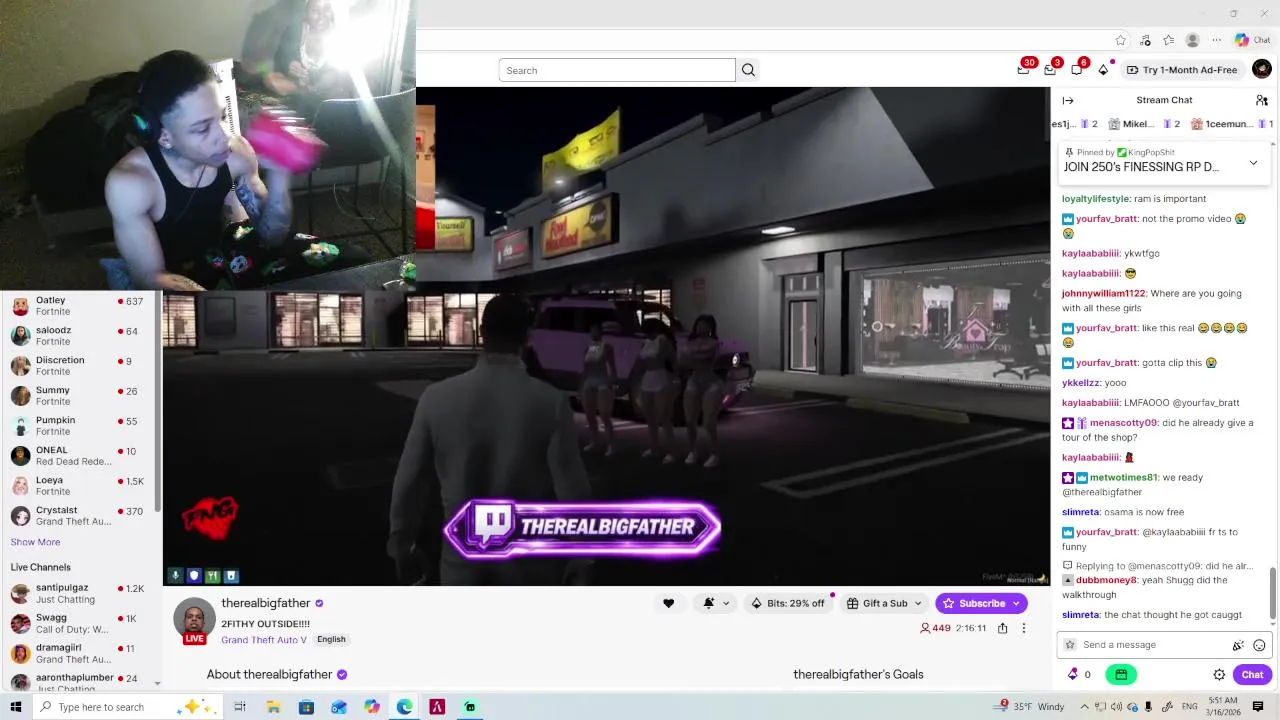Collapse the Stream Chat panel arrow

tap(1068, 100)
